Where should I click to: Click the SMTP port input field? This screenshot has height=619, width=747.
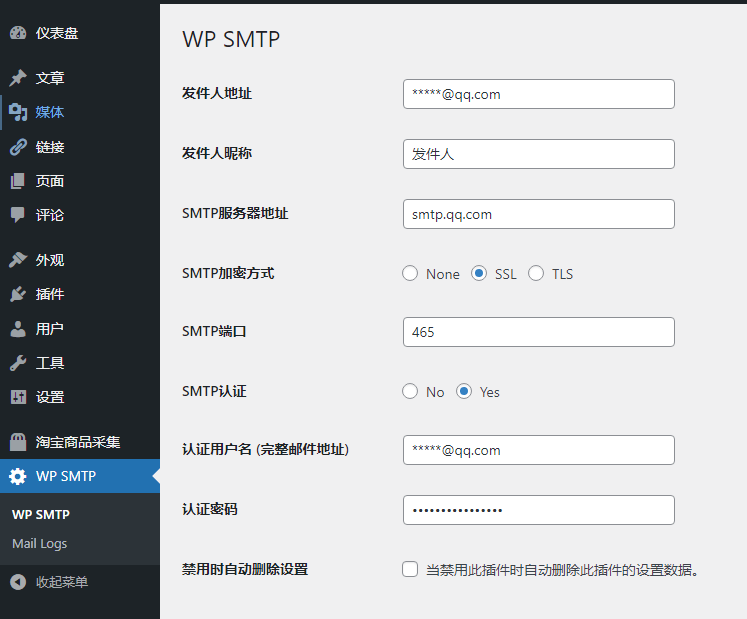(x=538, y=332)
